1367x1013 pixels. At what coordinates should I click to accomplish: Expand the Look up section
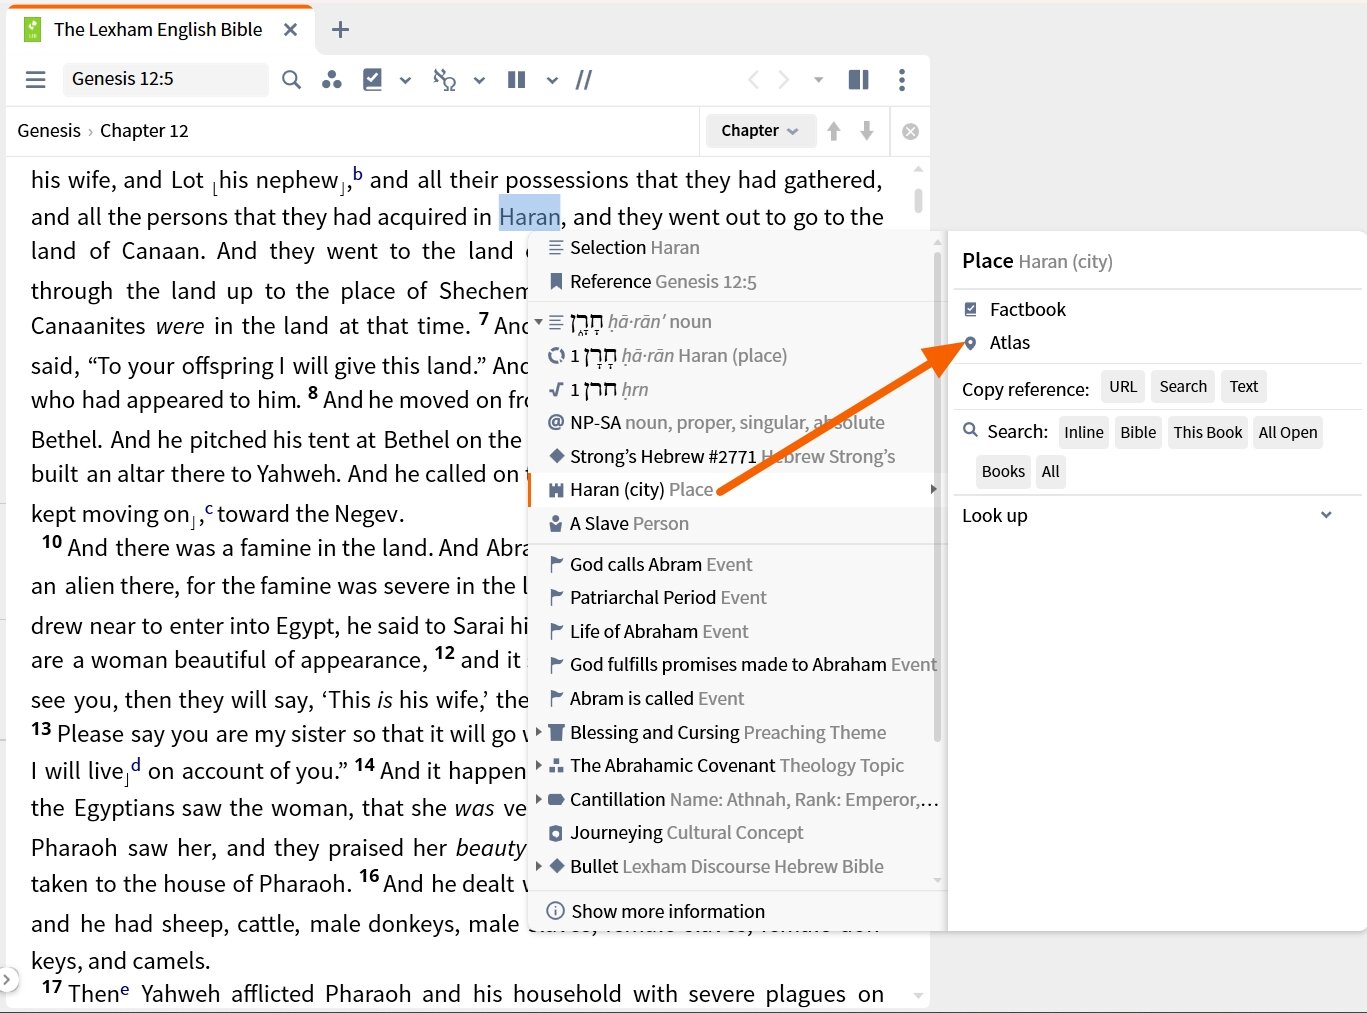[x=1326, y=515]
